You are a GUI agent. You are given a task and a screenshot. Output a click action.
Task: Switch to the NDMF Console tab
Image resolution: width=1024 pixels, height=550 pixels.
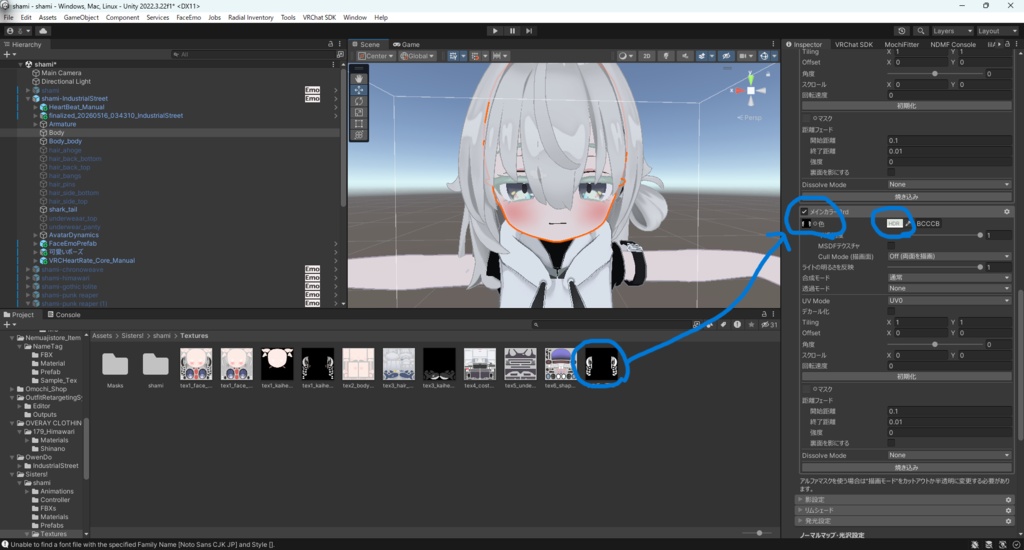[x=953, y=44]
